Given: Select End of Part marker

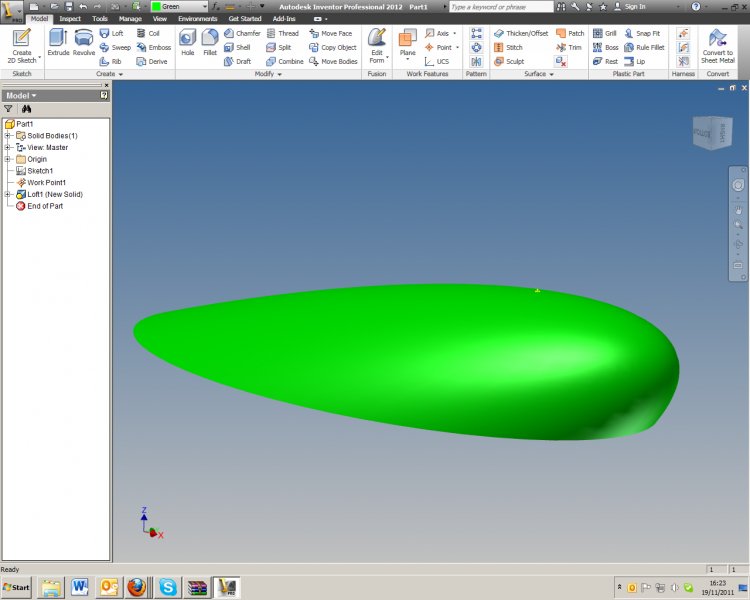Looking at the screenshot, I should pos(39,206).
